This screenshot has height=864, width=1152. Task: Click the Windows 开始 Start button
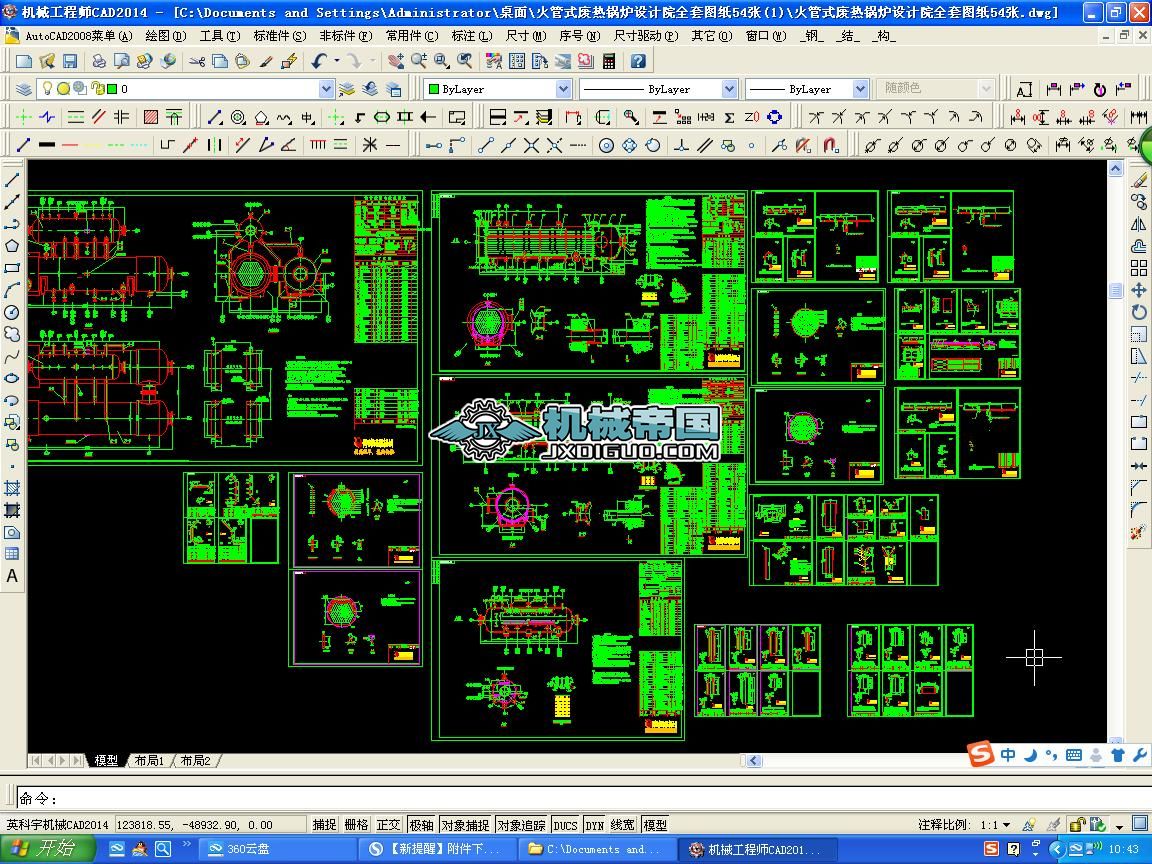pyautogui.click(x=46, y=849)
